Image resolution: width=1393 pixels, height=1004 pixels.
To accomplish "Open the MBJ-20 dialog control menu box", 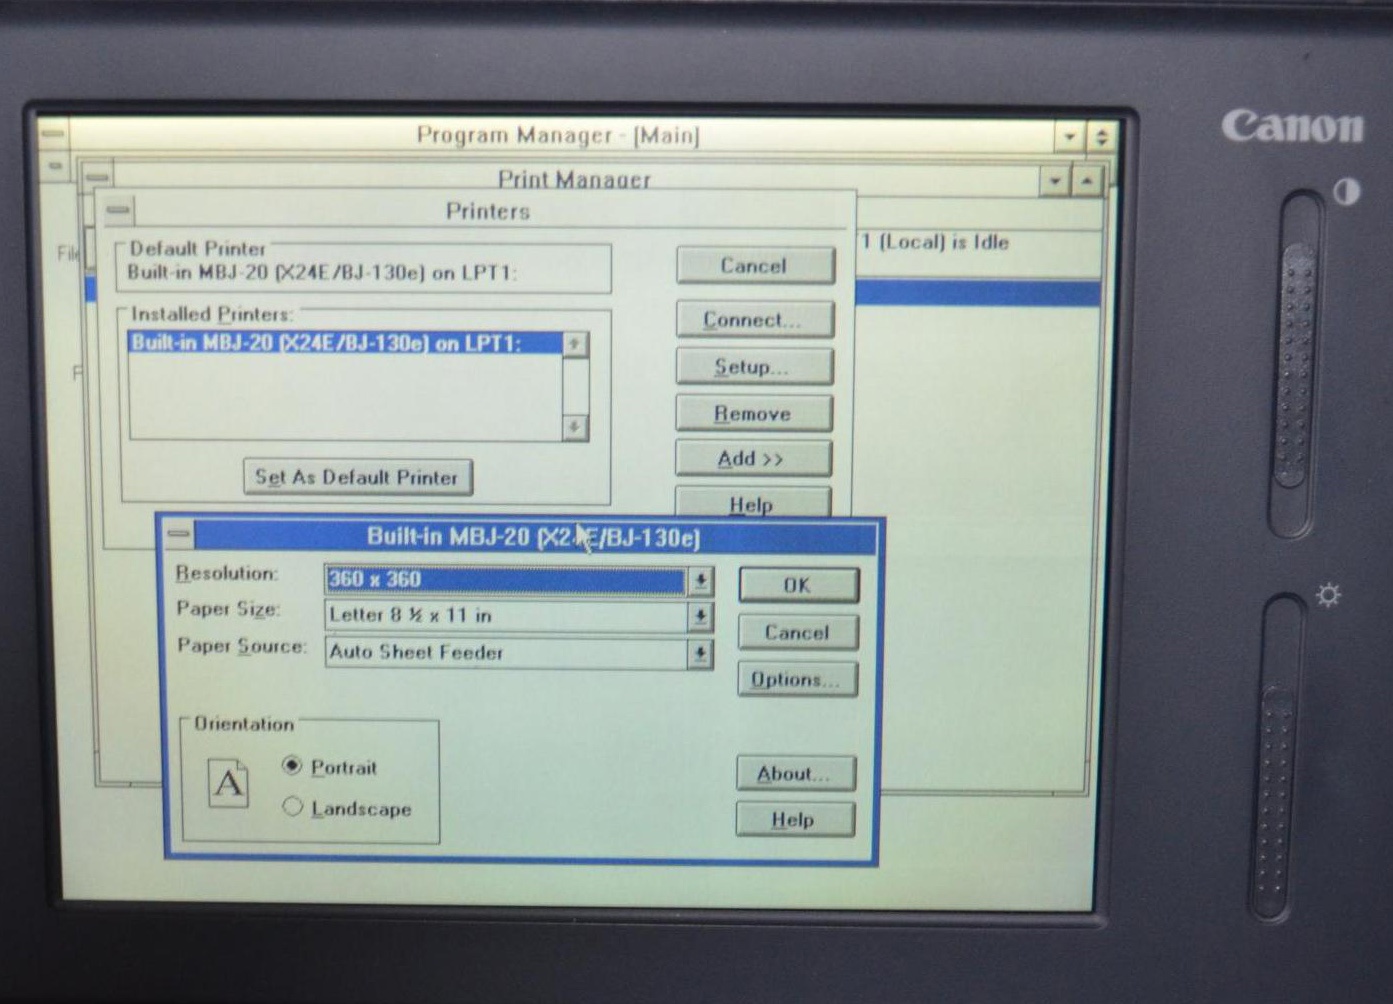I will pos(178,534).
